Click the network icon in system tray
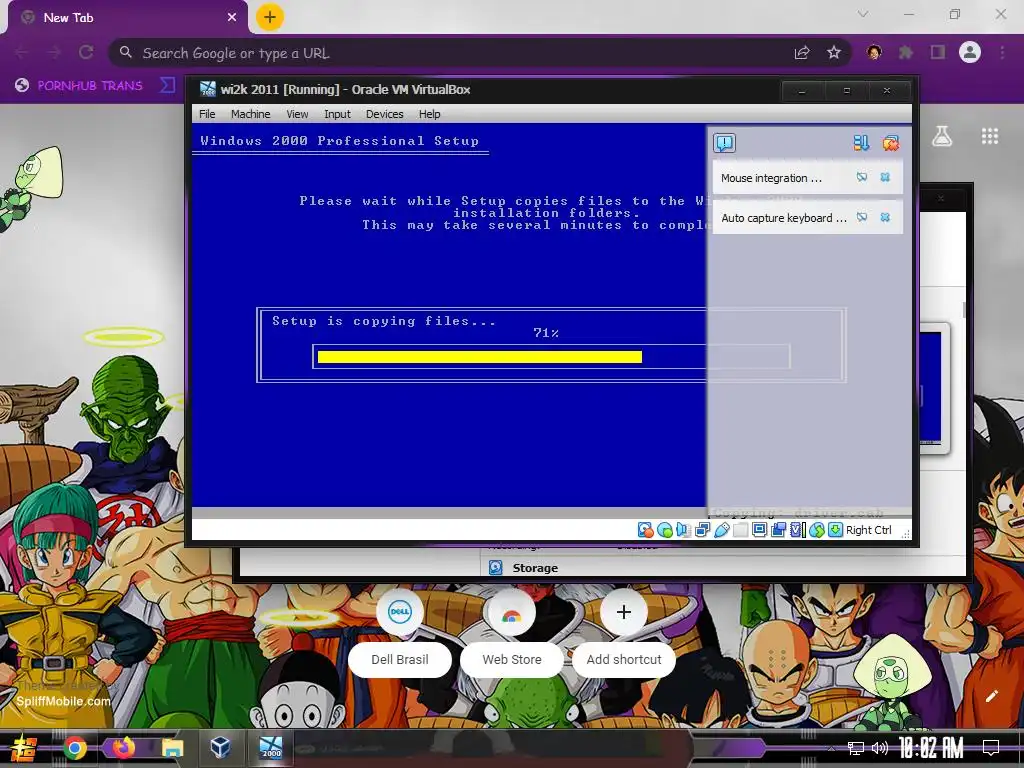This screenshot has width=1024, height=768. pyautogui.click(x=856, y=748)
